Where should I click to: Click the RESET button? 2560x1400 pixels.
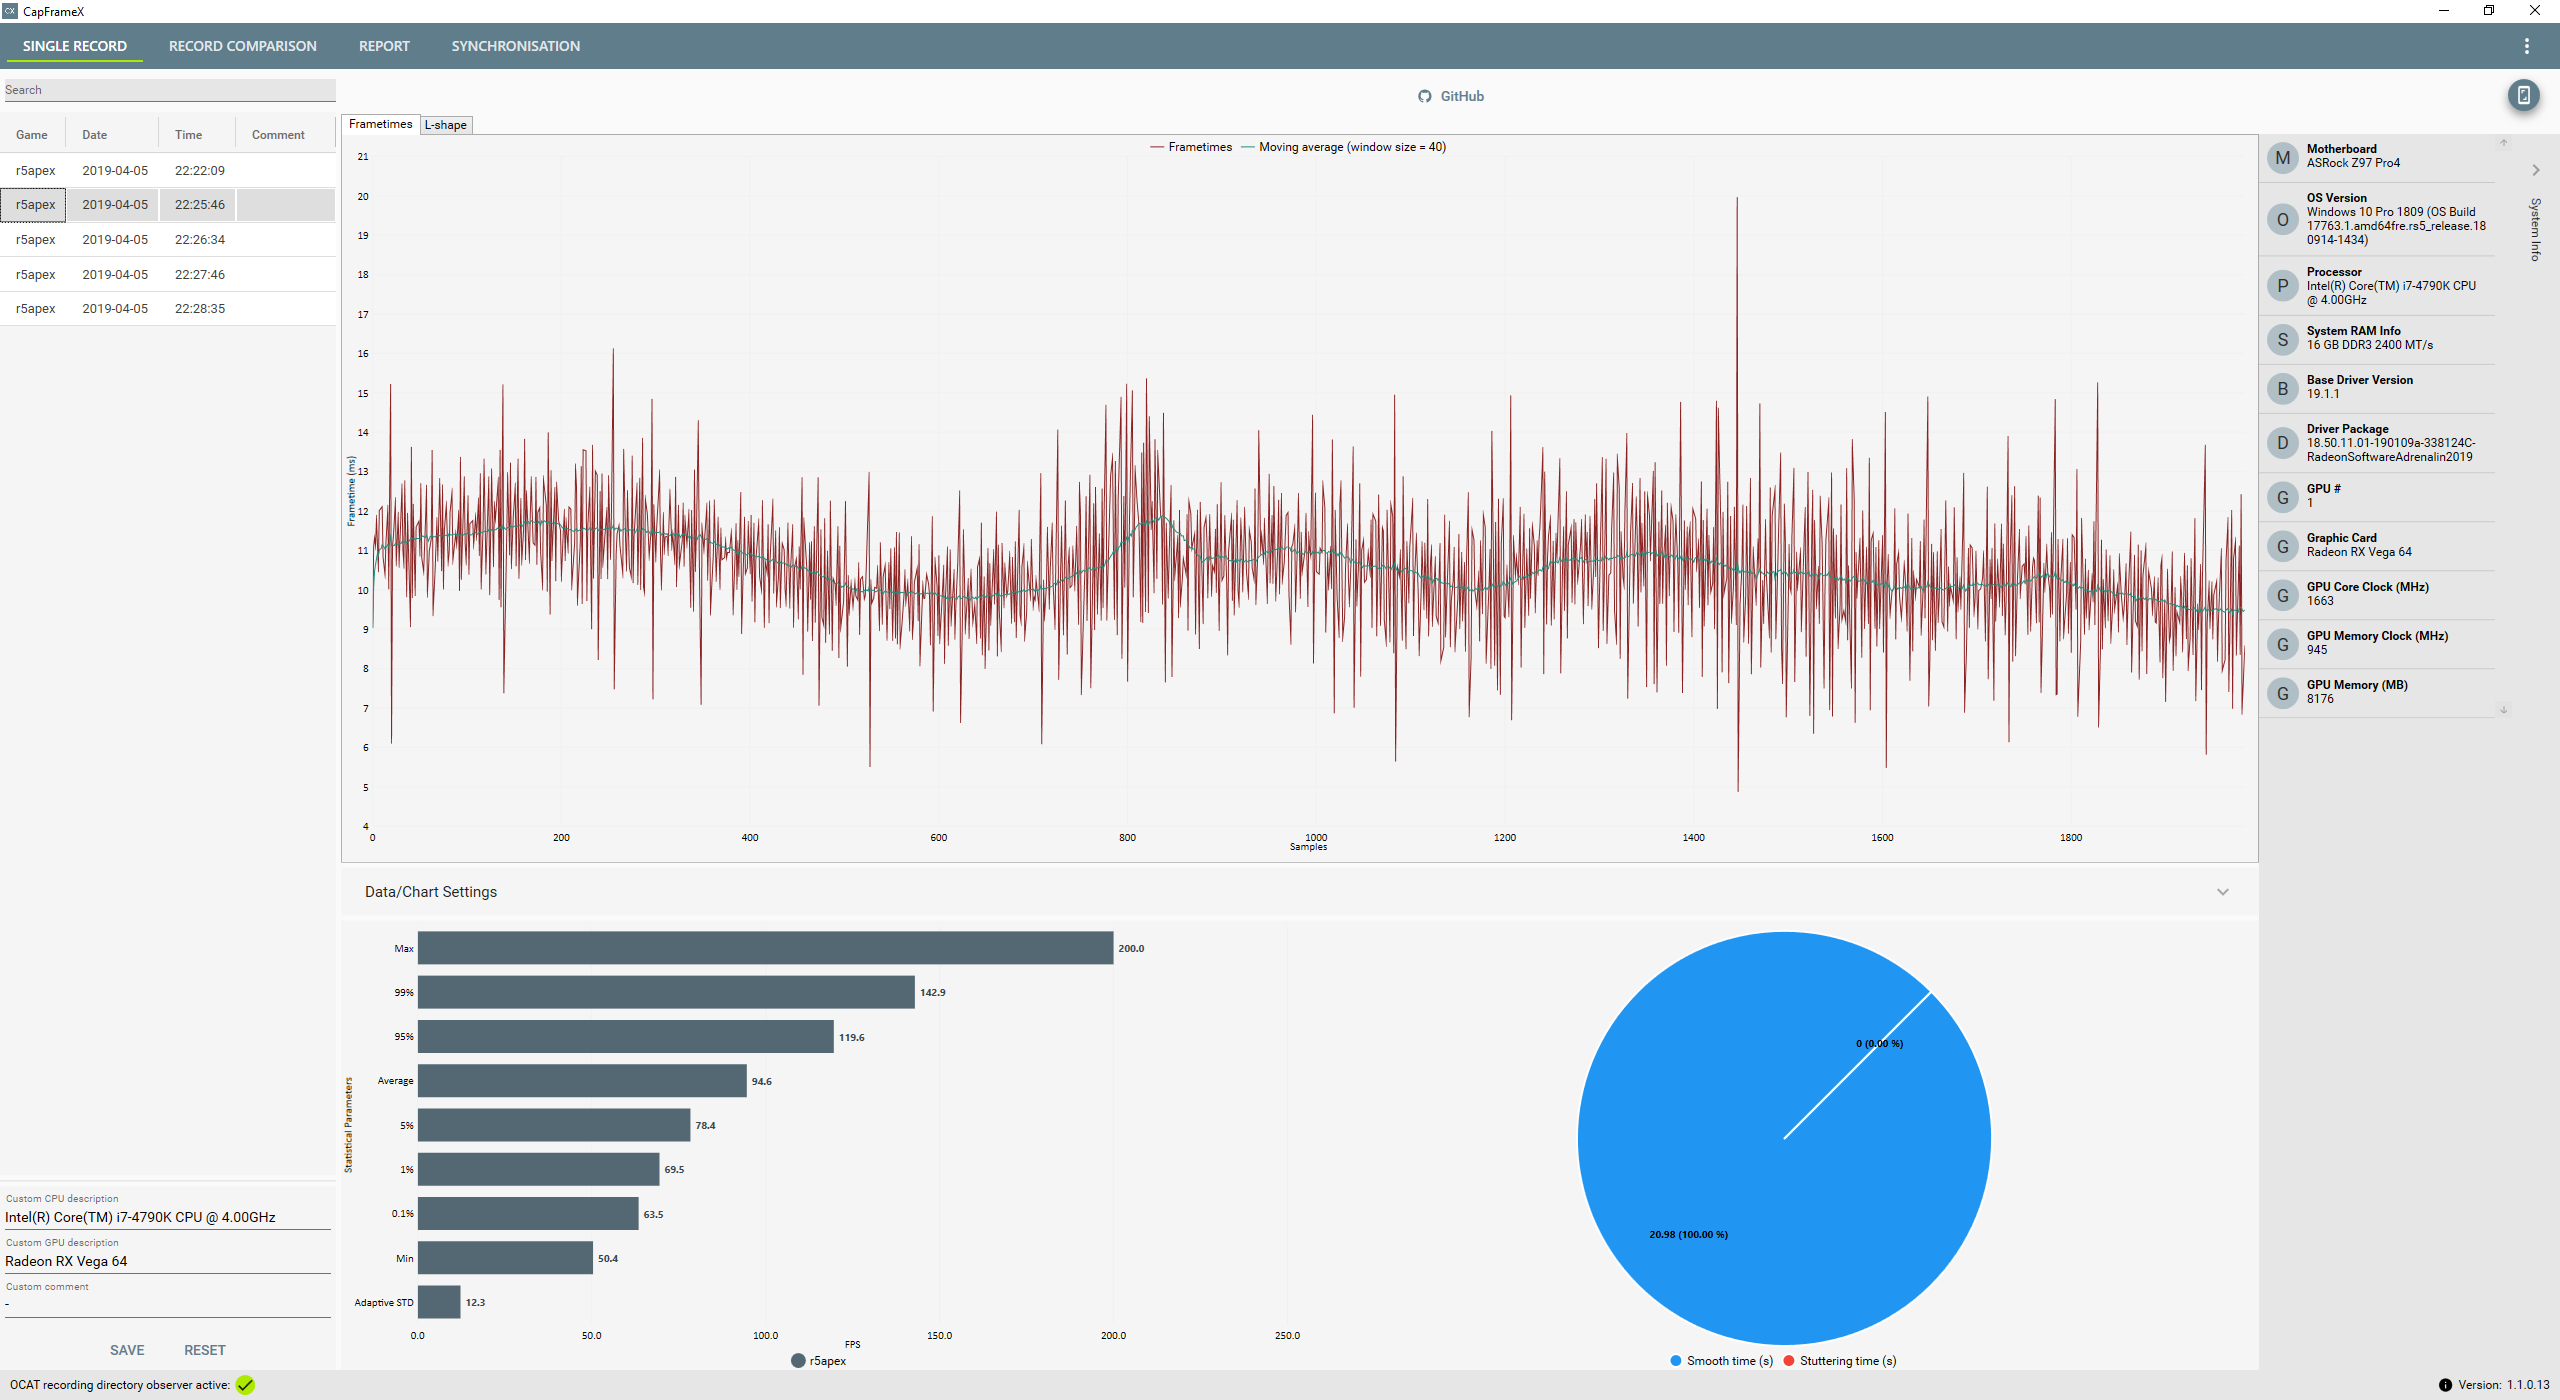(205, 1350)
